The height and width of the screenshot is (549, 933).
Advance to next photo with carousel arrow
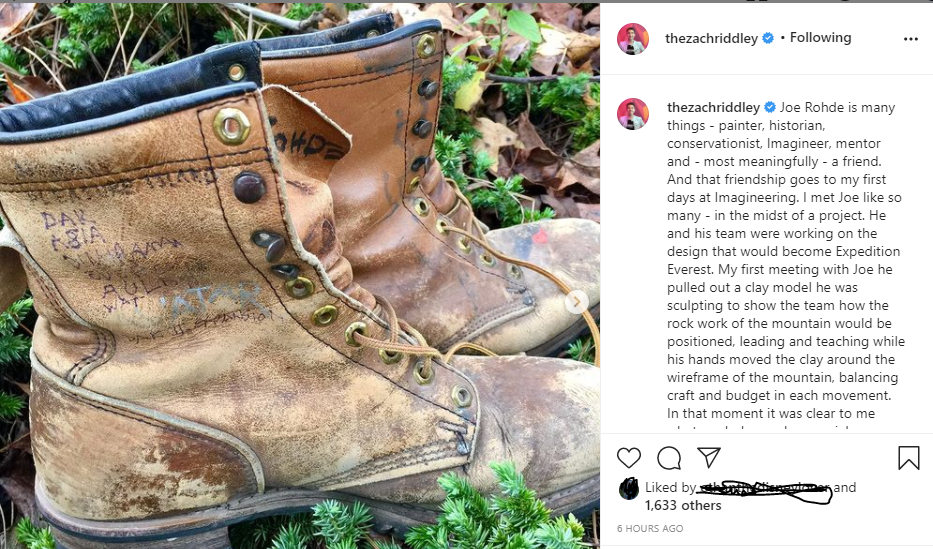577,301
